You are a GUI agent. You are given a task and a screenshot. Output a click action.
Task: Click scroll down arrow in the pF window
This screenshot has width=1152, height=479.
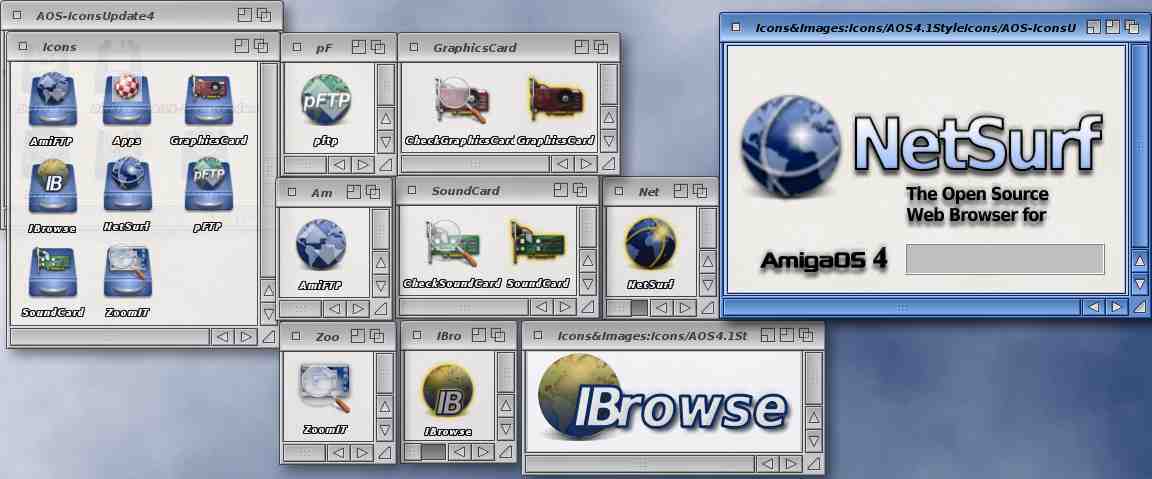386,142
